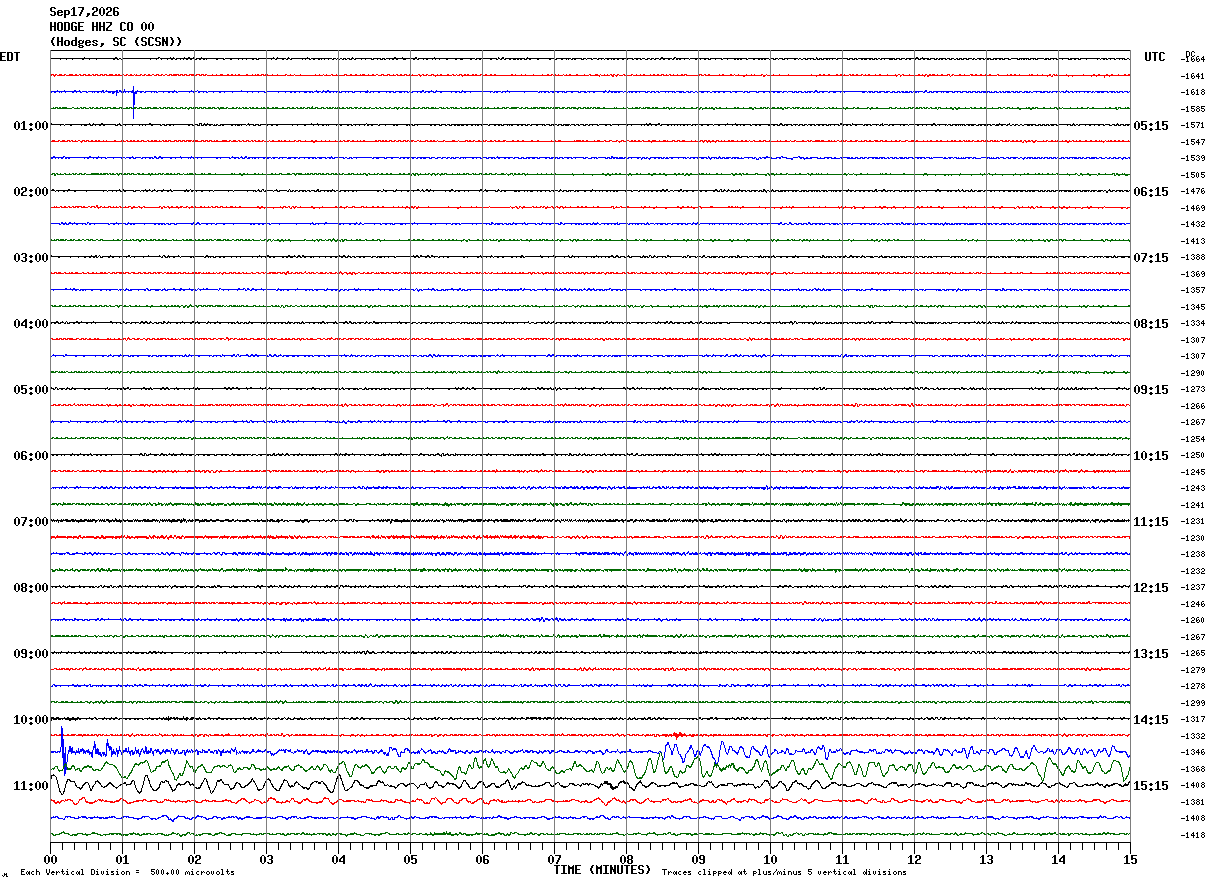
Task: Click the large blue spike after the 10:00 trace
Action: click(x=63, y=750)
